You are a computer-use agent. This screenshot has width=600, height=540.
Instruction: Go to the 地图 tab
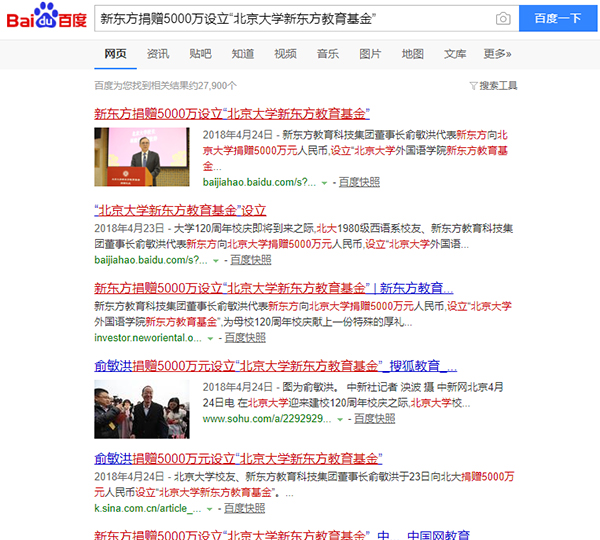(x=412, y=54)
